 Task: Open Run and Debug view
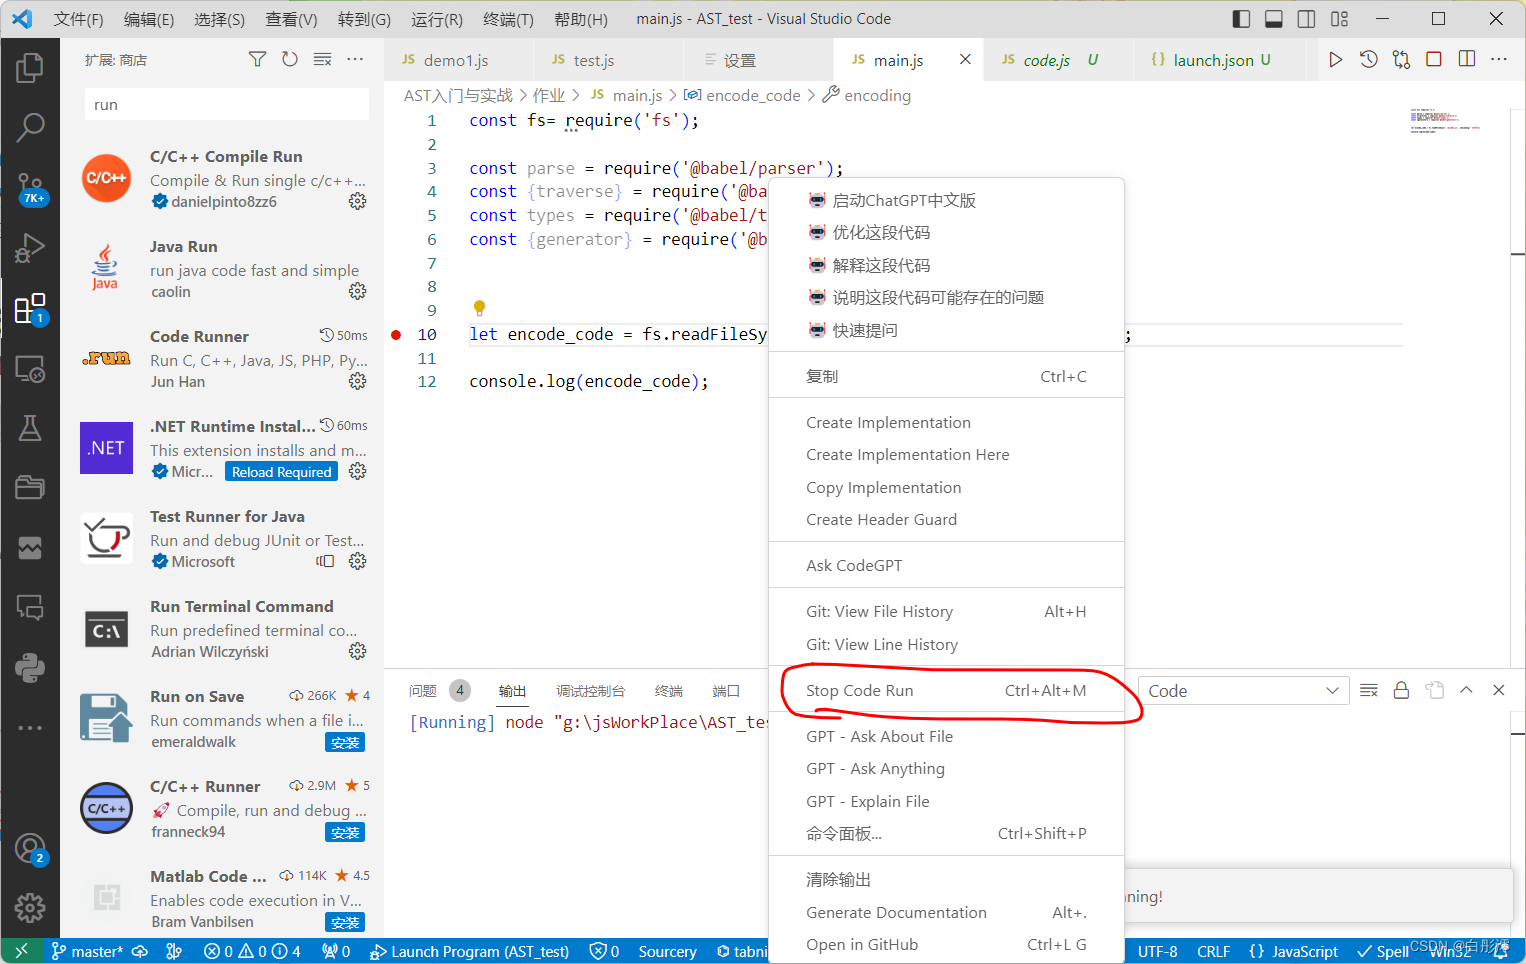tap(30, 248)
